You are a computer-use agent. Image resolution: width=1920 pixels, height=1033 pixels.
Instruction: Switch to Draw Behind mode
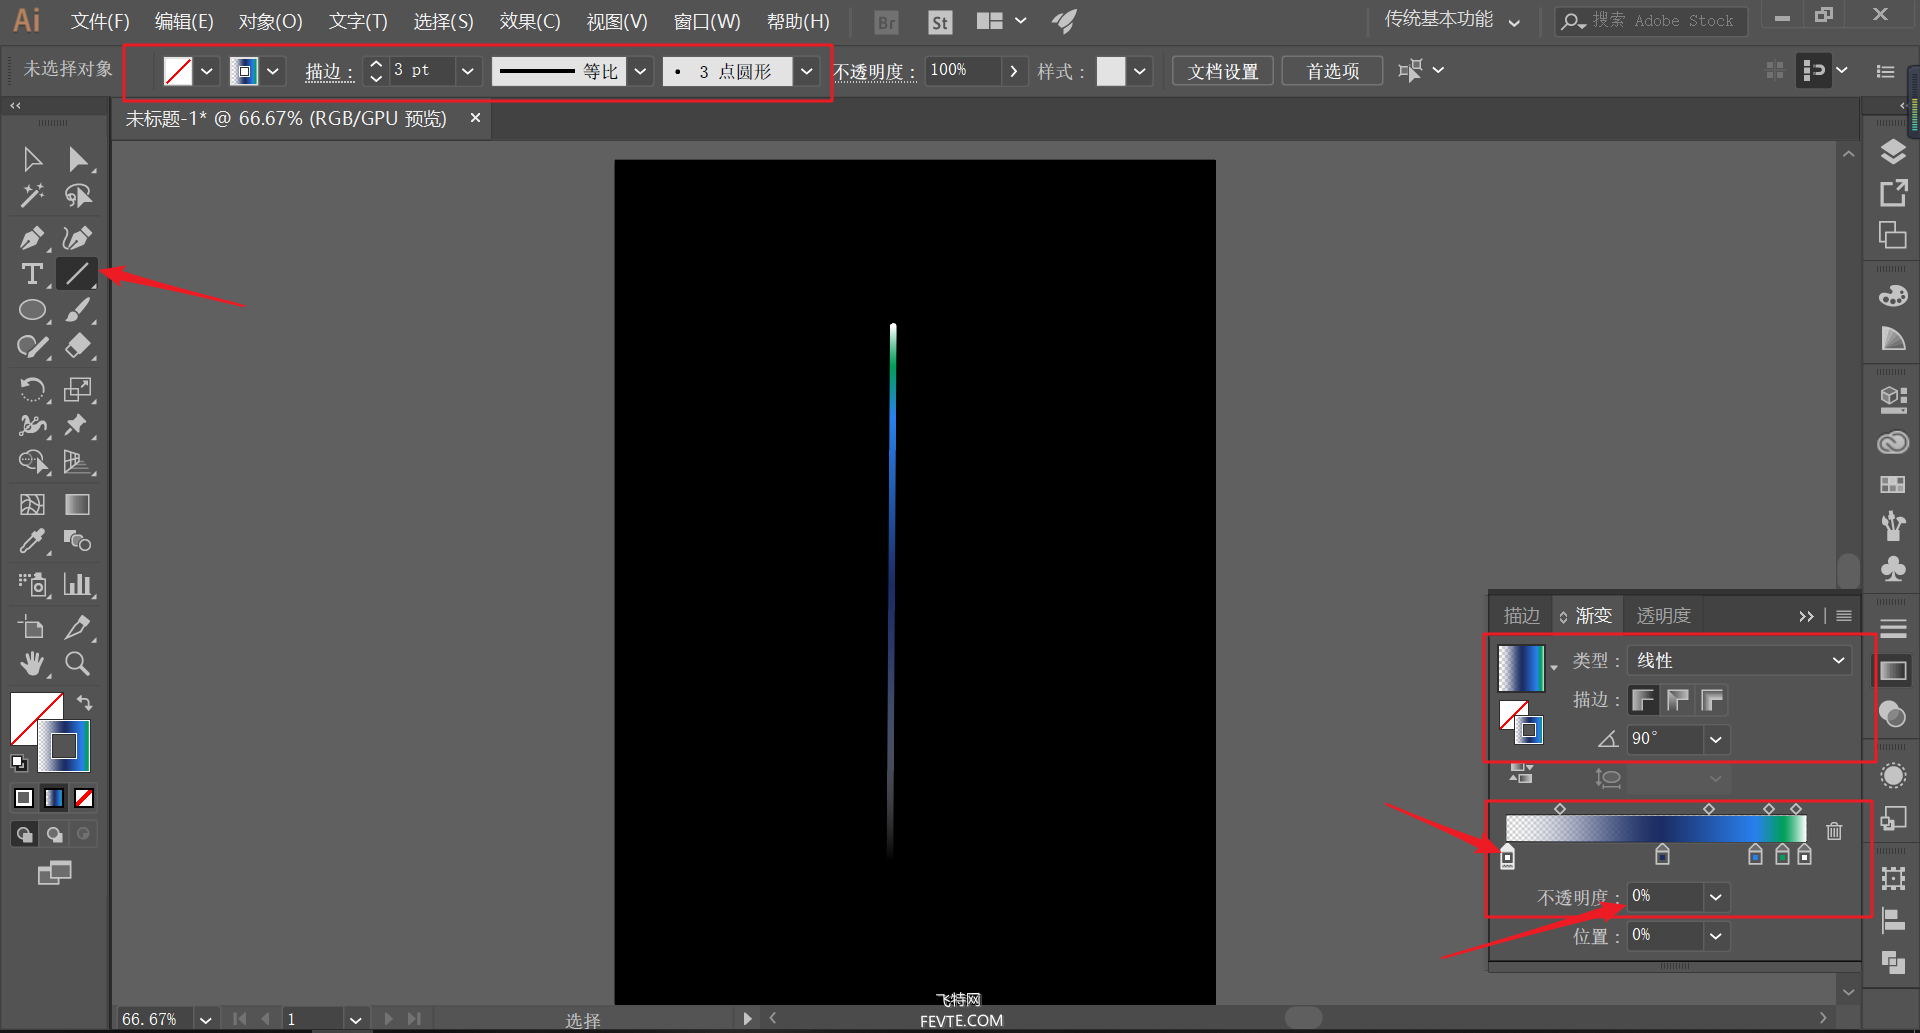pyautogui.click(x=54, y=833)
